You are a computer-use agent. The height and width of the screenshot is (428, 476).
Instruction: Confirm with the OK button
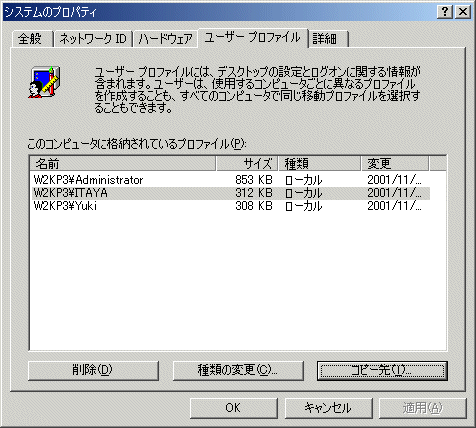coord(234,408)
